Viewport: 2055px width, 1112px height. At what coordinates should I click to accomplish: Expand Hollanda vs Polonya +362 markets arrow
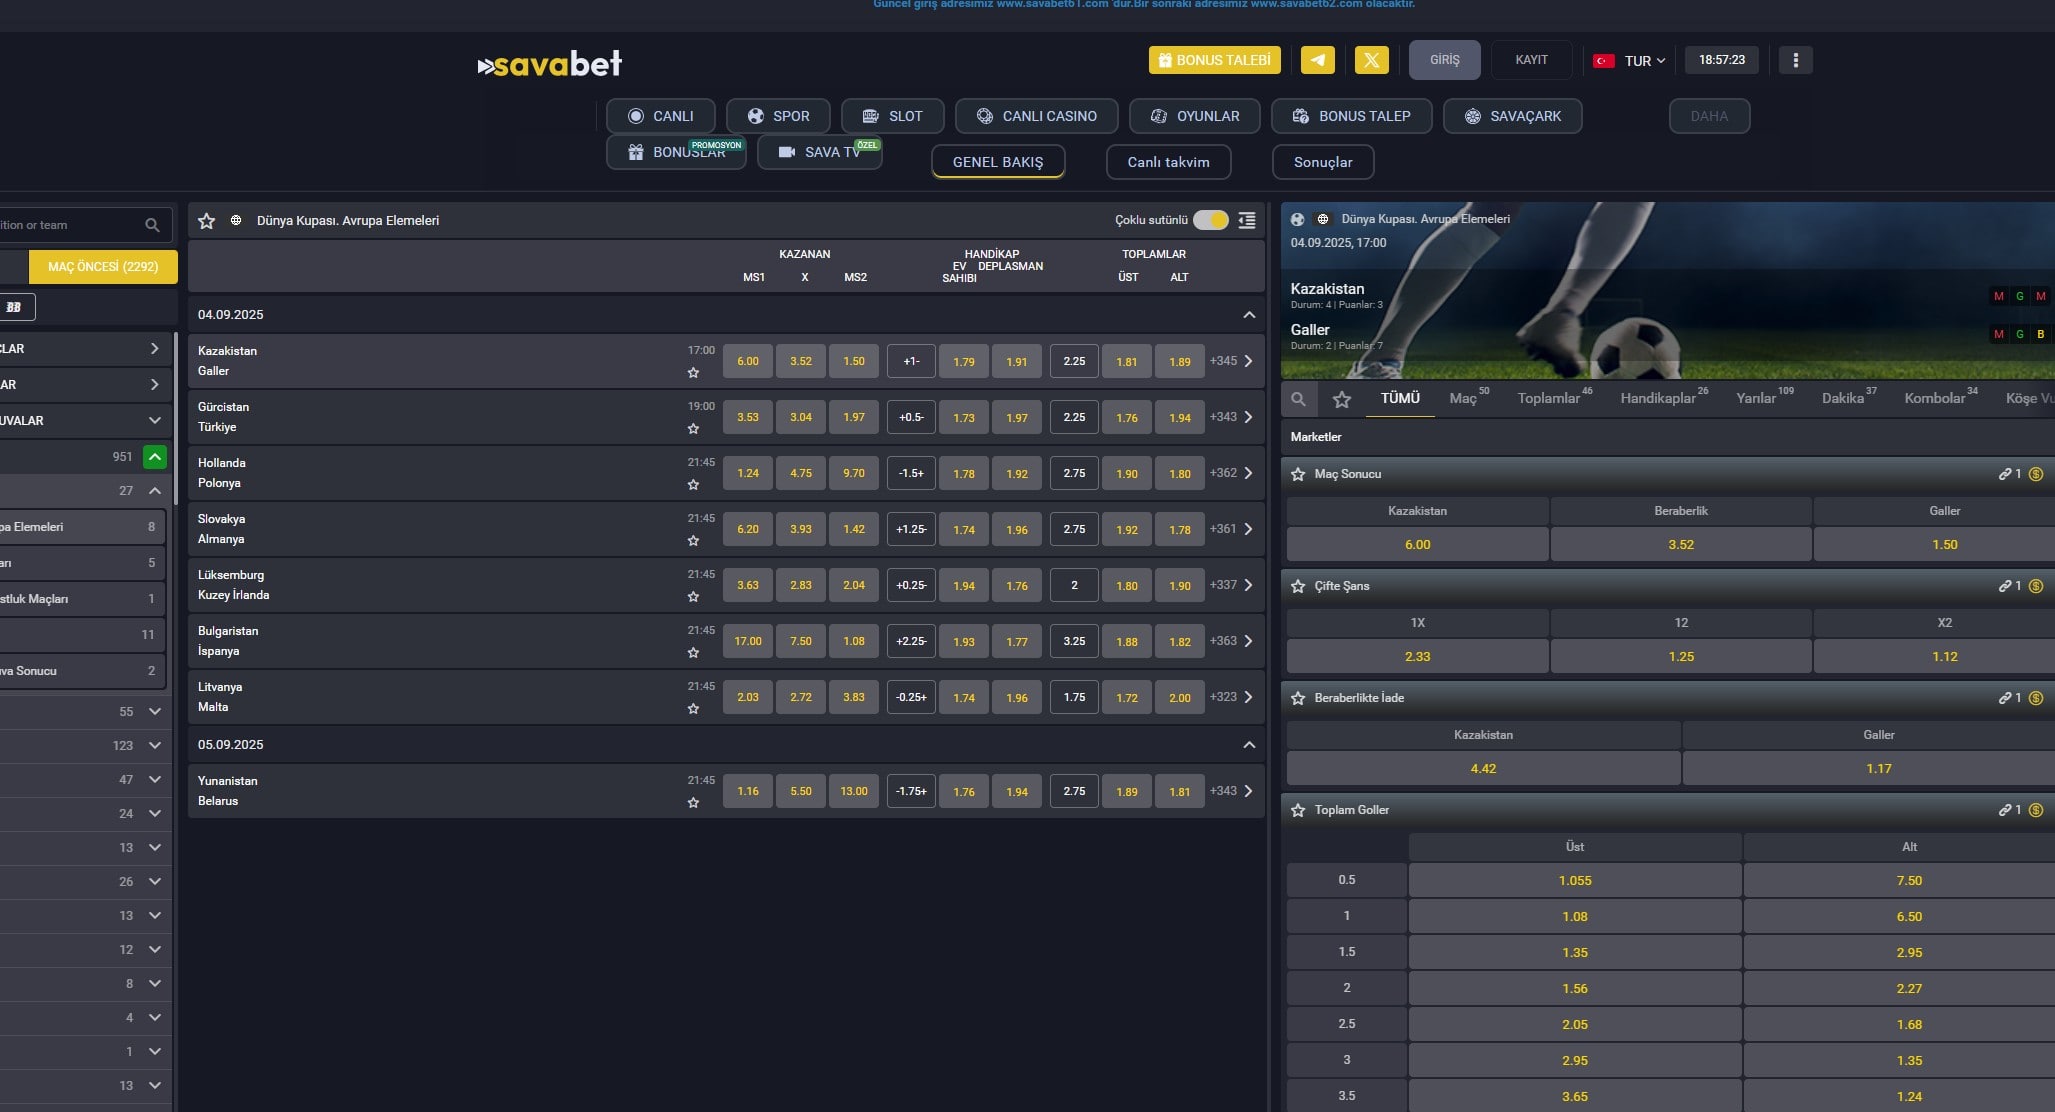[x=1248, y=473]
